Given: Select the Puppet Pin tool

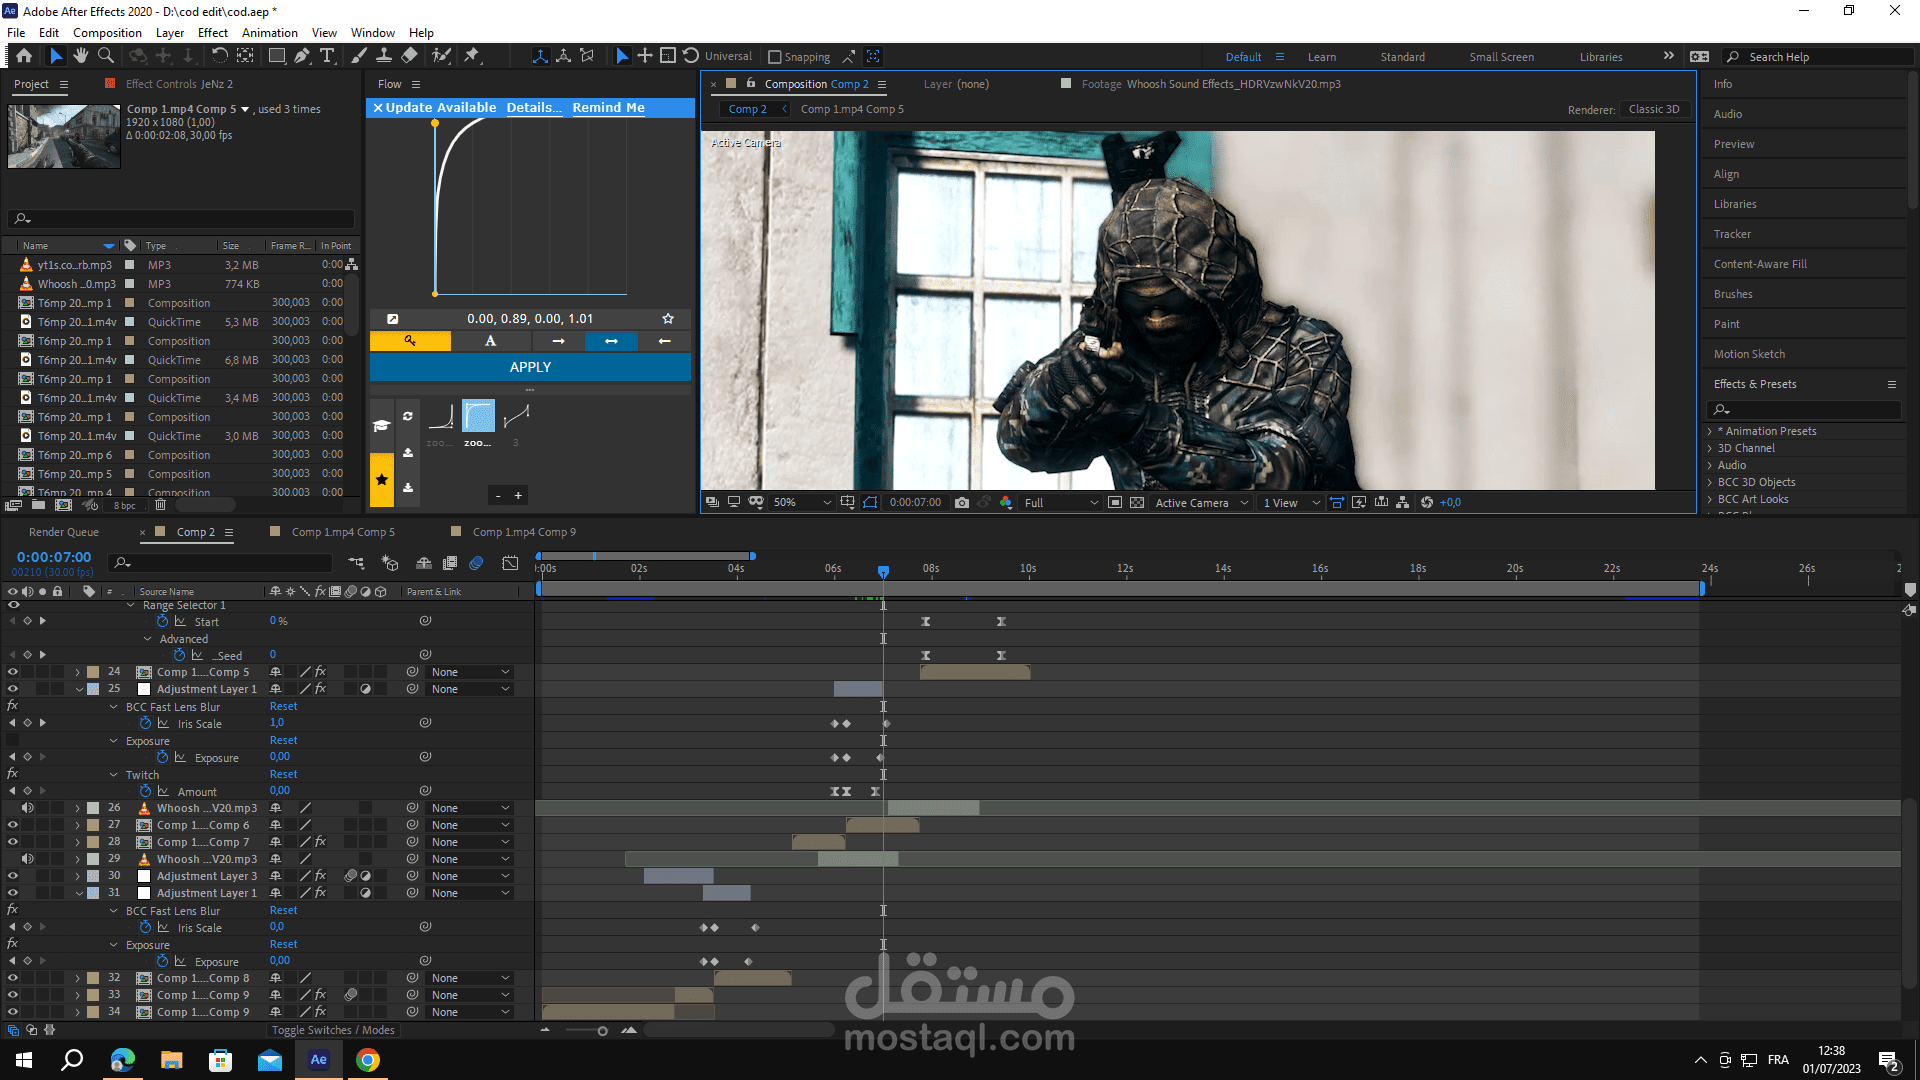Looking at the screenshot, I should [472, 56].
